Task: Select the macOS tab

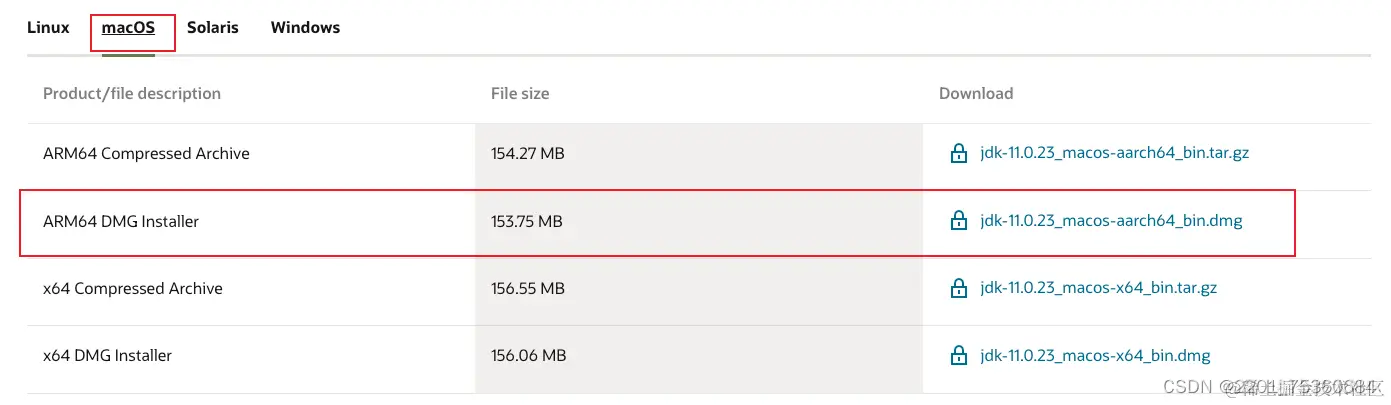Action: [x=128, y=28]
